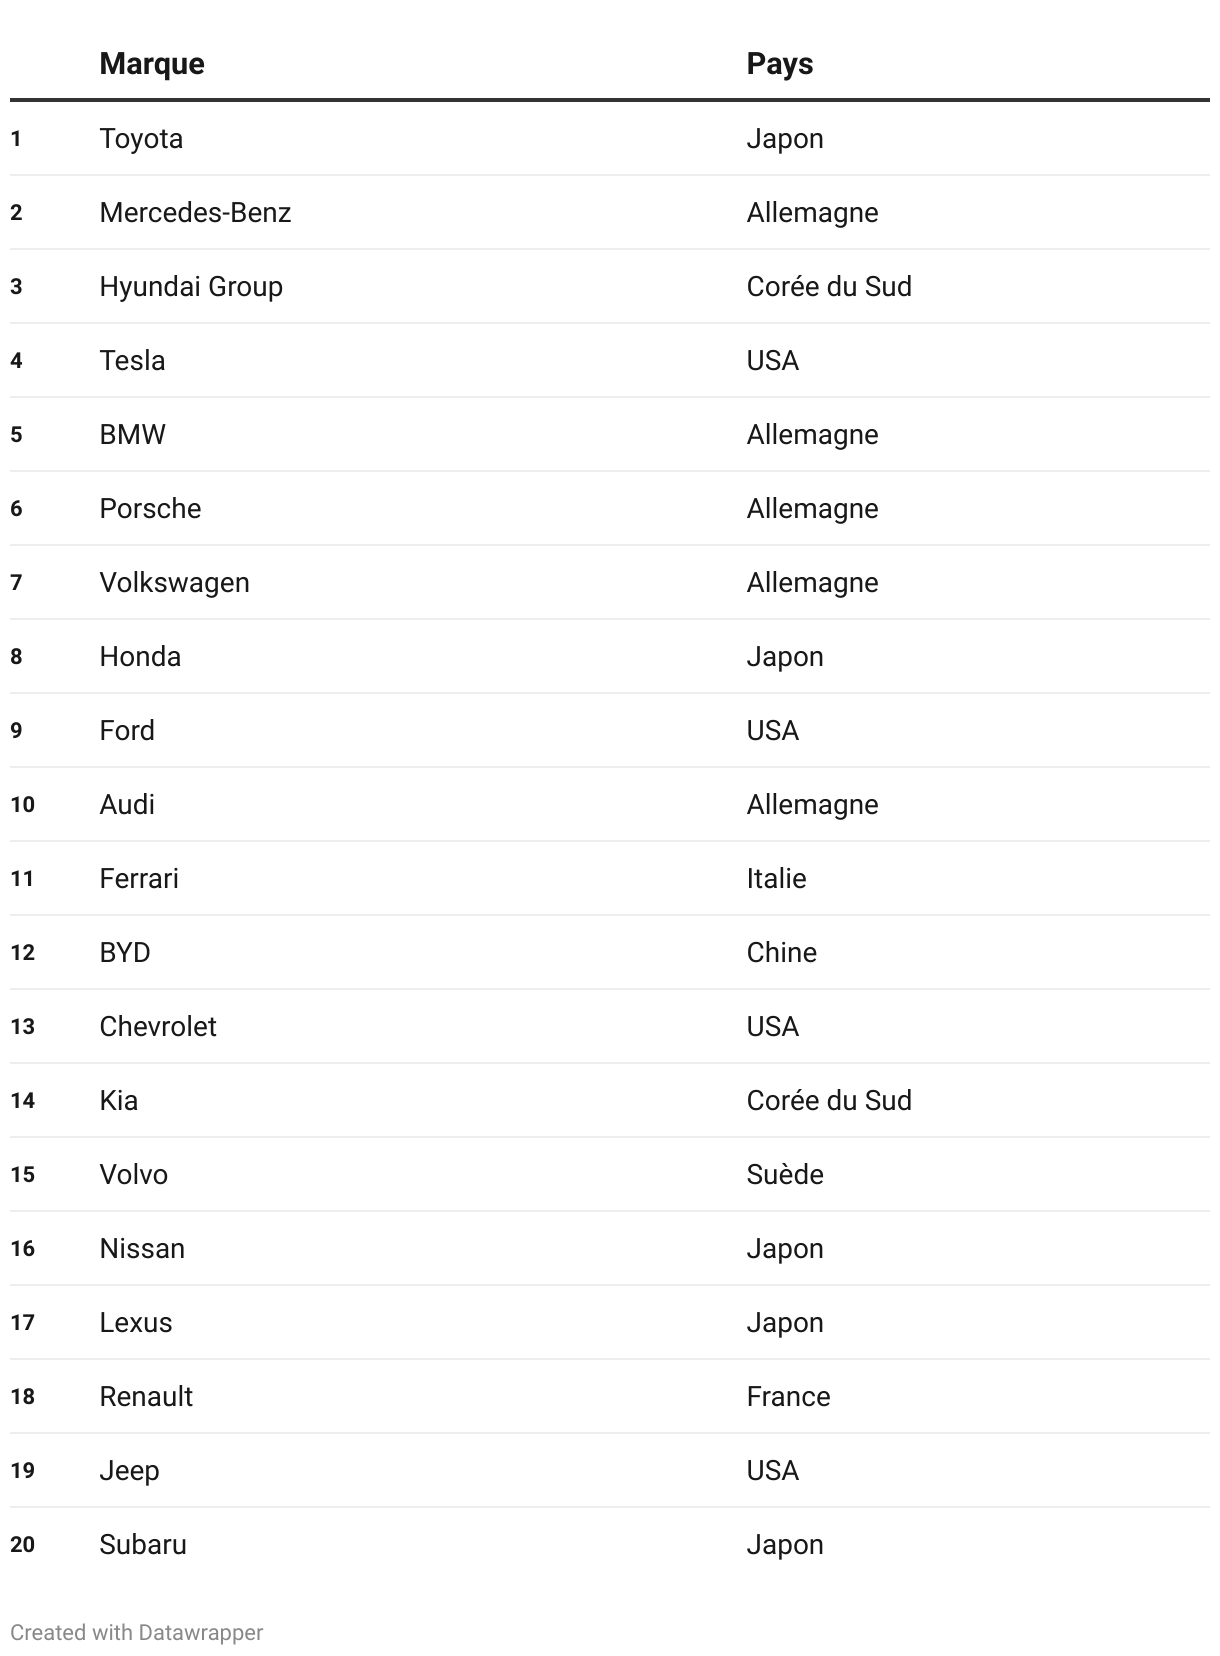Click the Porsche entry
Viewport: 1220px width, 1656px height.
(150, 508)
